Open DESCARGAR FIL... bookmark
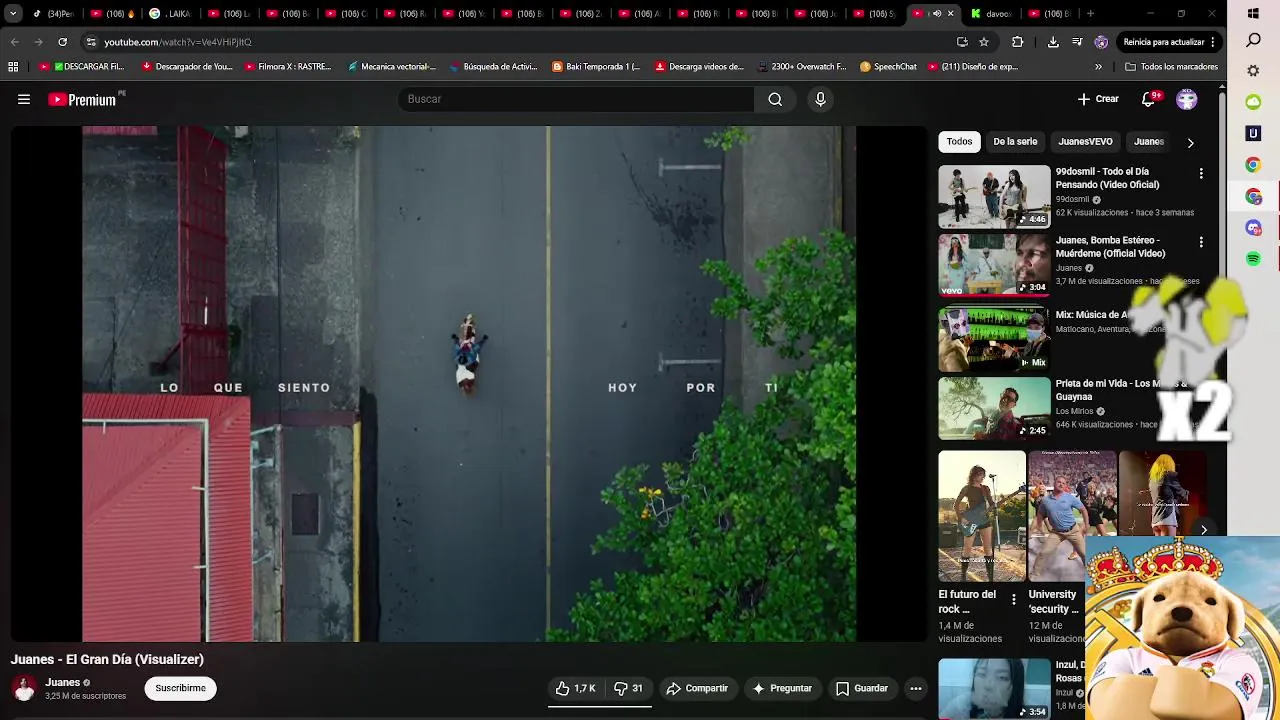The image size is (1280, 720). point(82,67)
